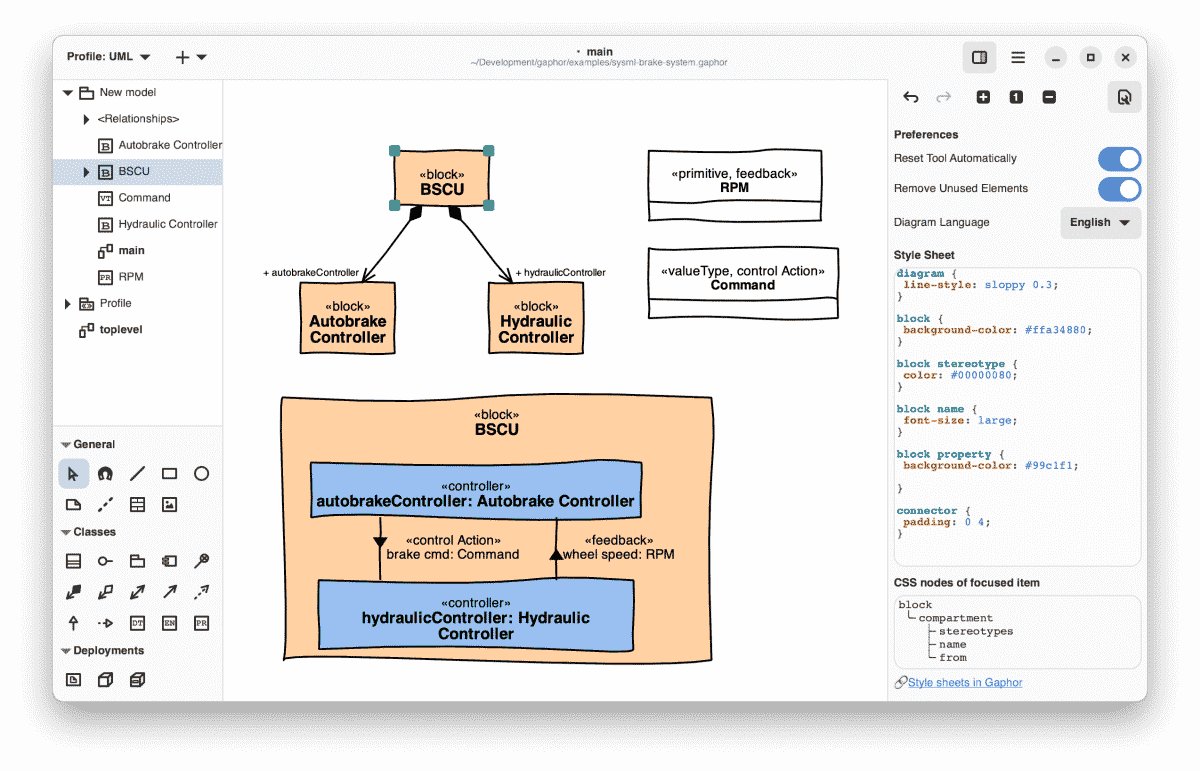This screenshot has width=1200, height=771.
Task: Click the Redo arrow button
Action: tap(943, 97)
